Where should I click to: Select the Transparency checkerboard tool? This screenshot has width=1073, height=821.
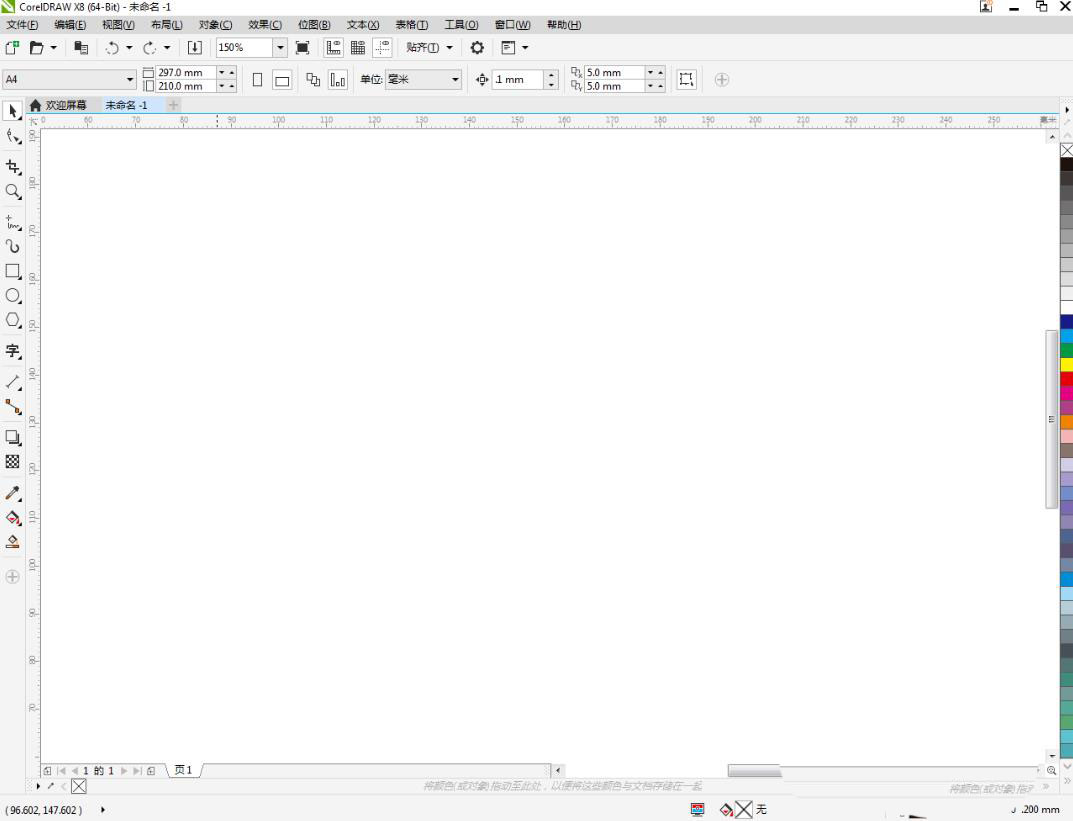[x=13, y=461]
